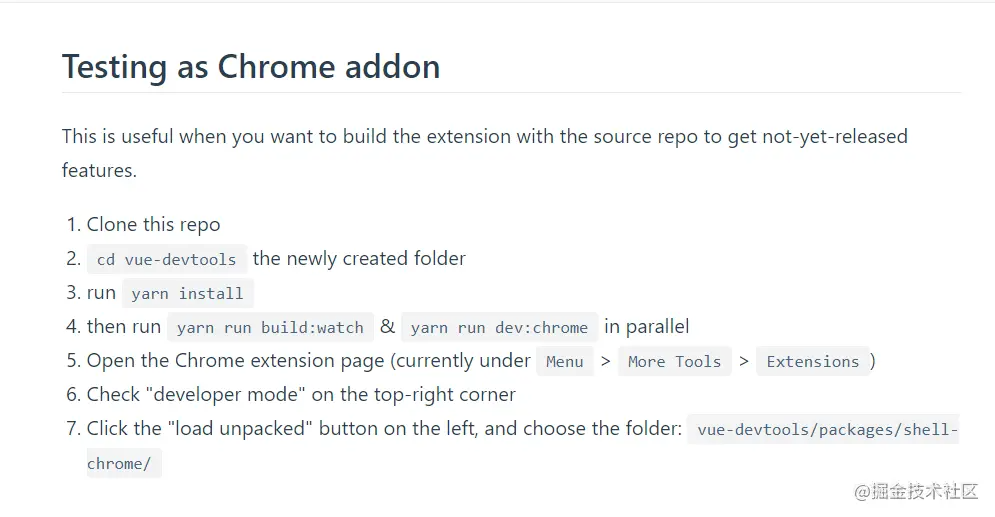The height and width of the screenshot is (517, 995).
Task: Click the "in parallel" text
Action: (x=647, y=327)
